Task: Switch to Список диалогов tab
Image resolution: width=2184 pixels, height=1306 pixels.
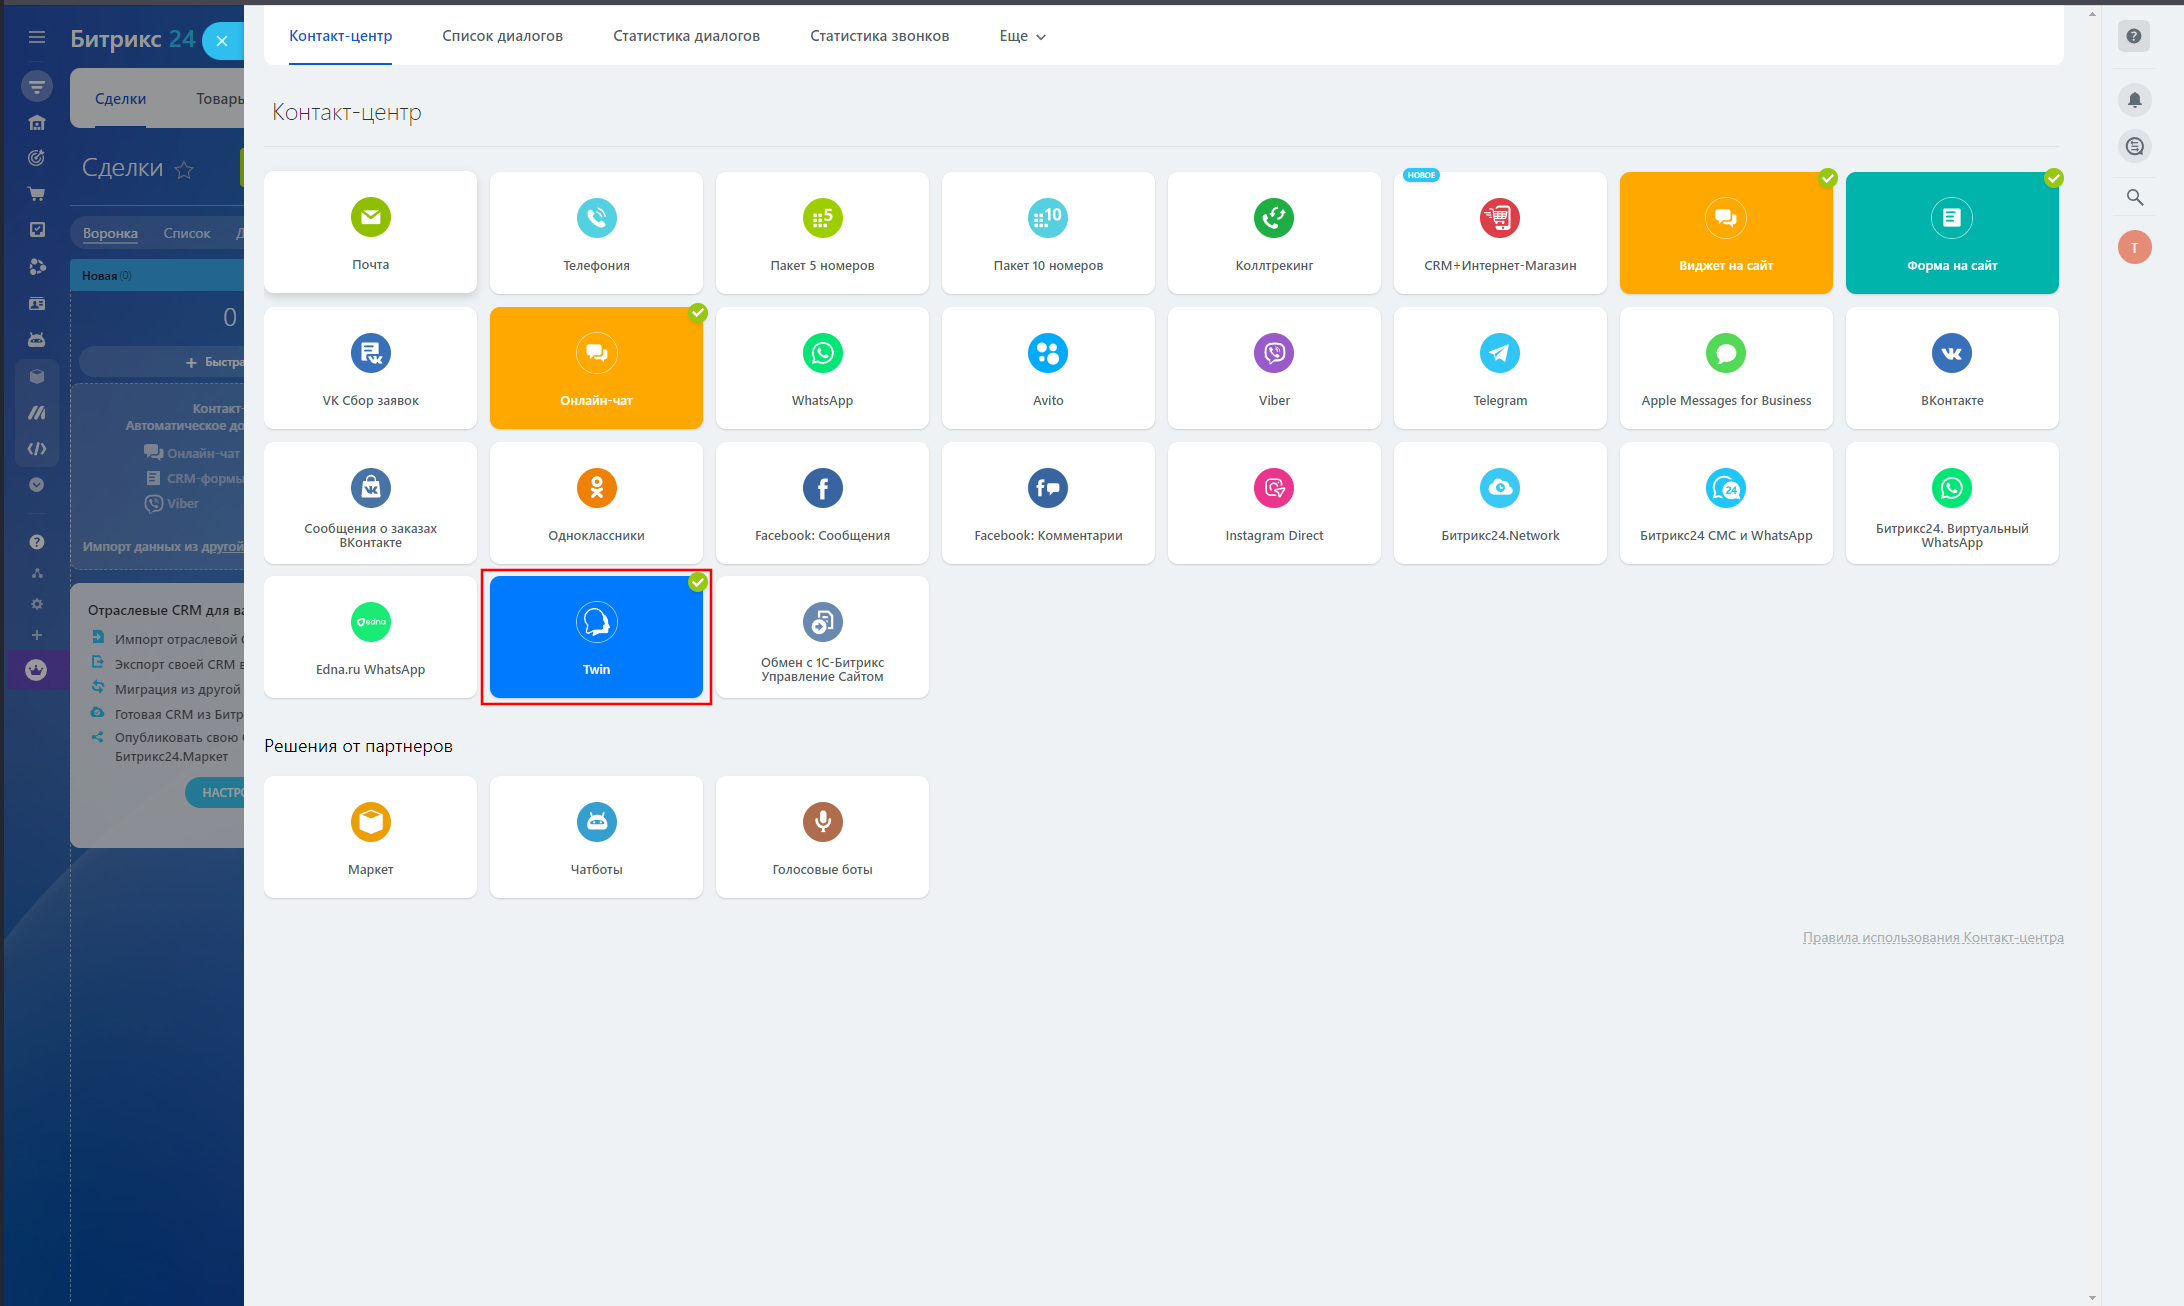Action: (502, 36)
